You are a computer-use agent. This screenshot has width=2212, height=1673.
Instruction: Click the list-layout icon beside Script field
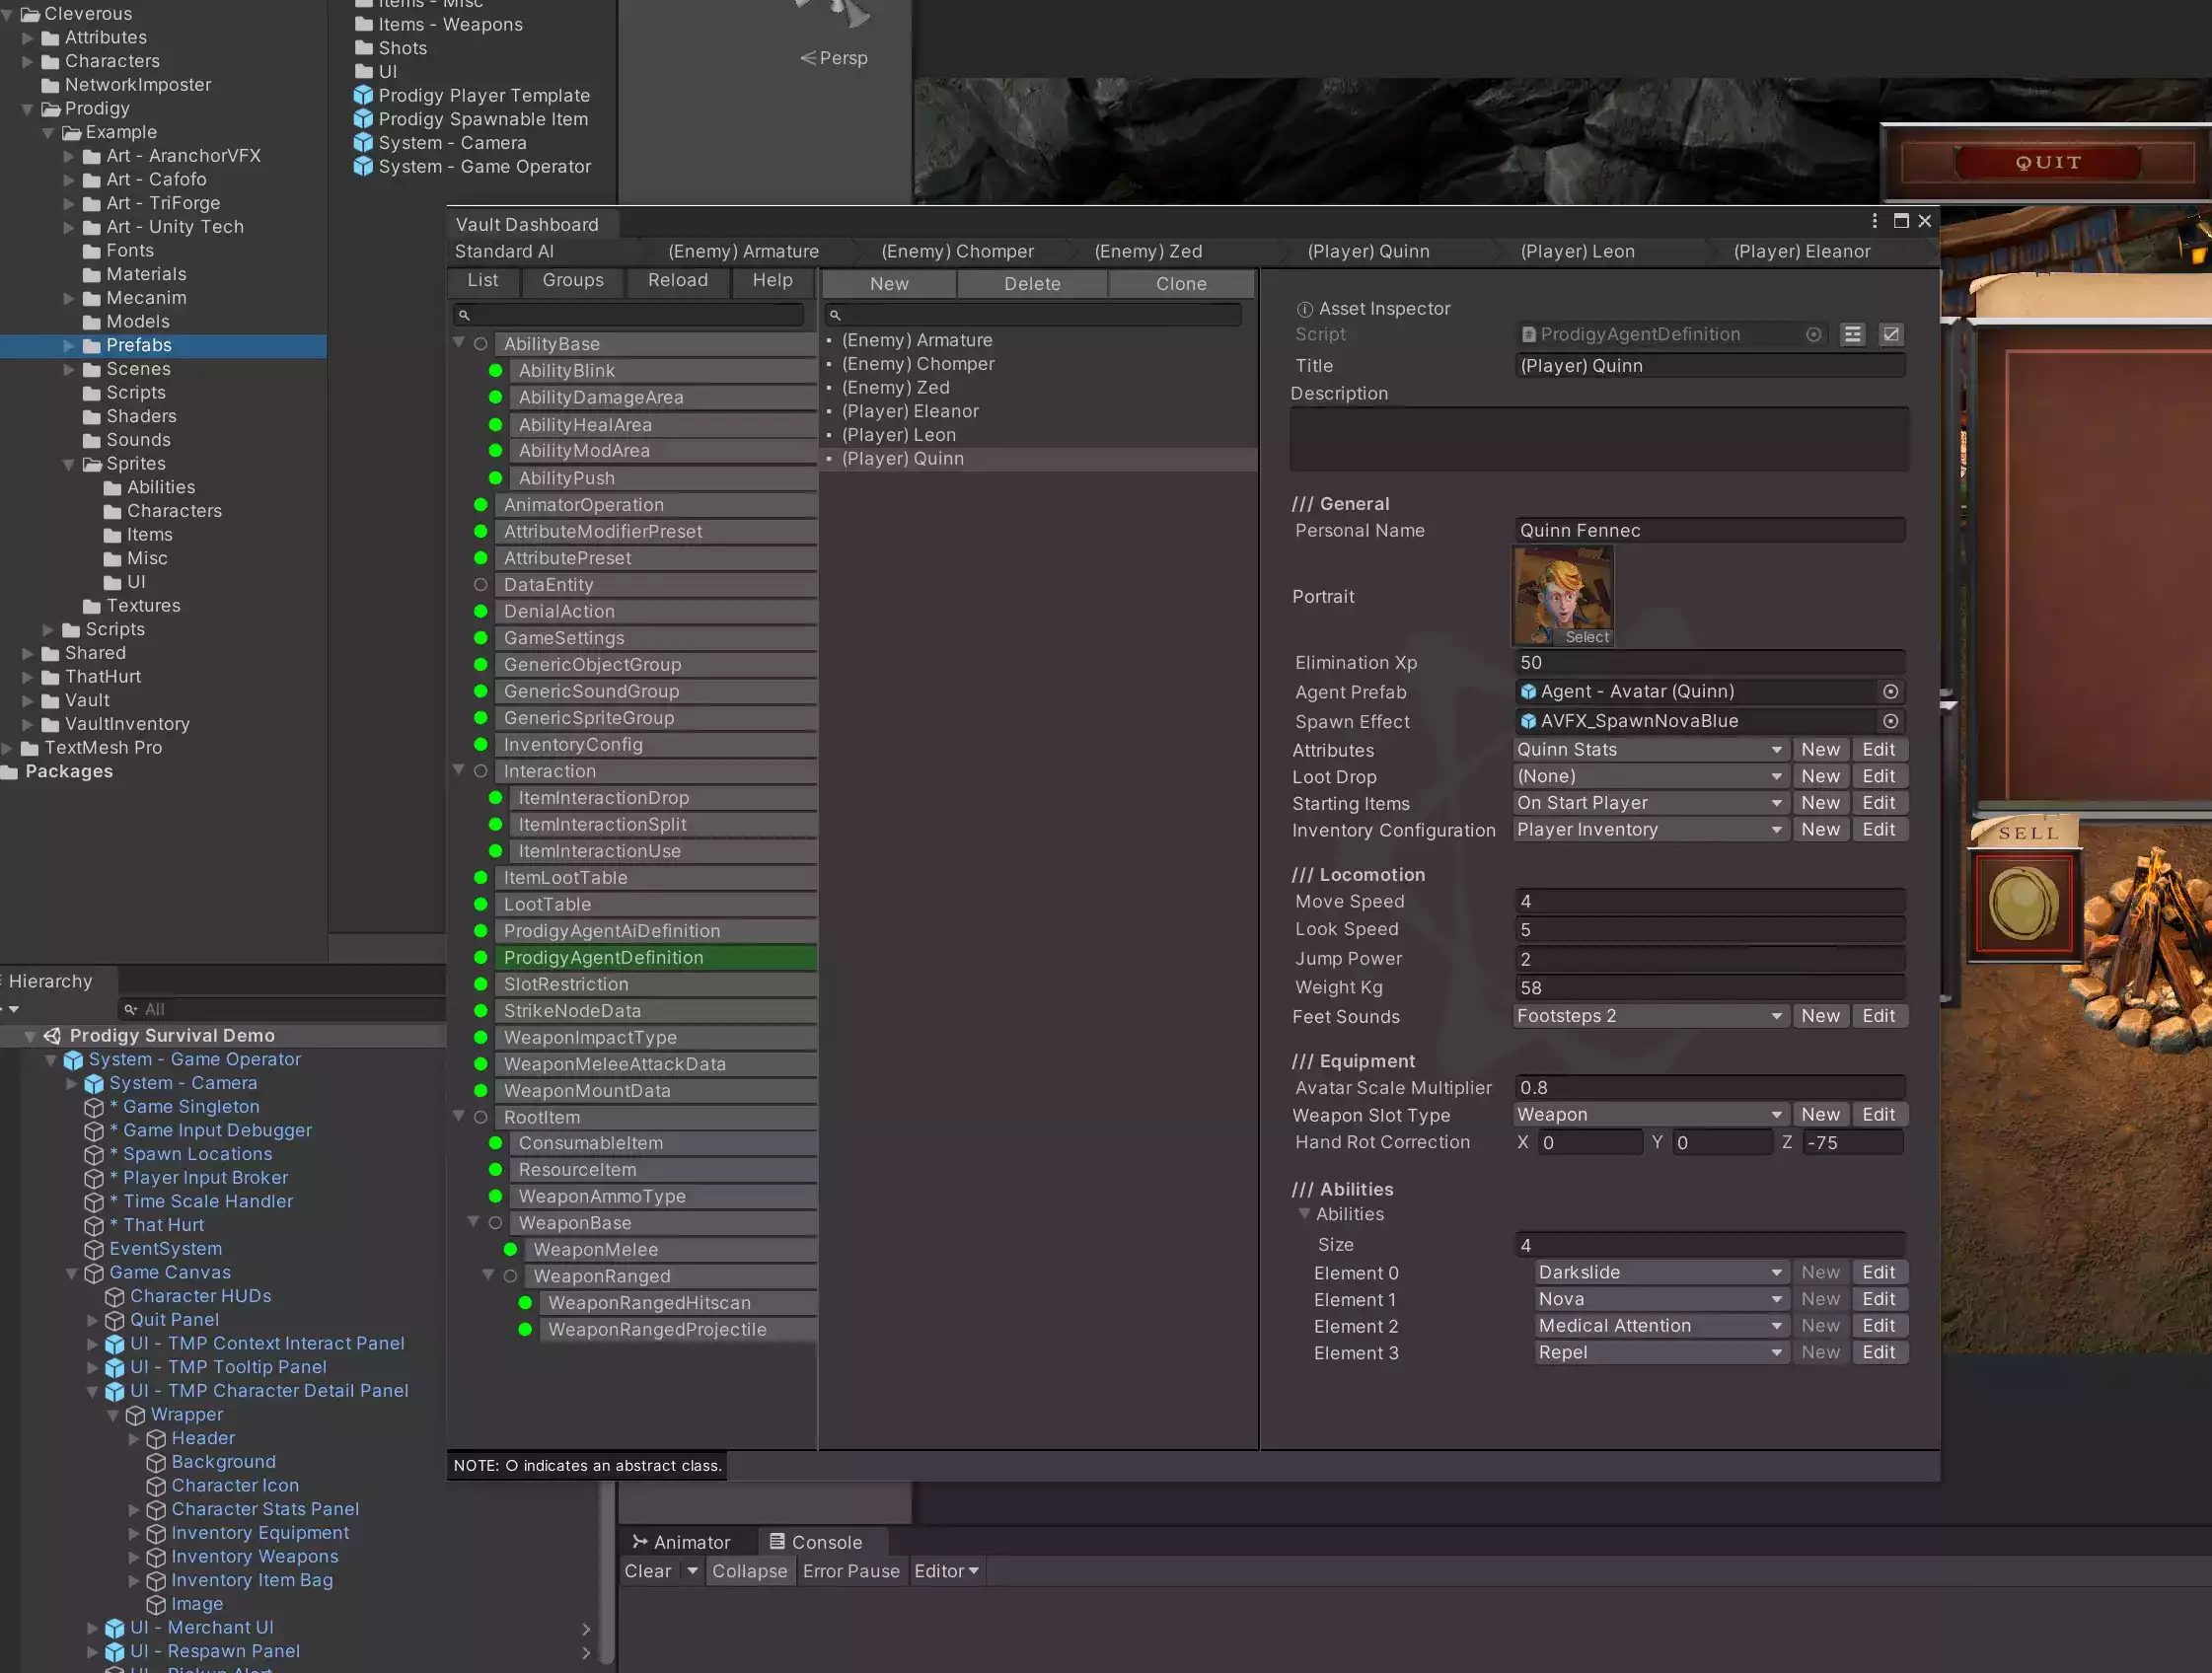(x=1852, y=335)
